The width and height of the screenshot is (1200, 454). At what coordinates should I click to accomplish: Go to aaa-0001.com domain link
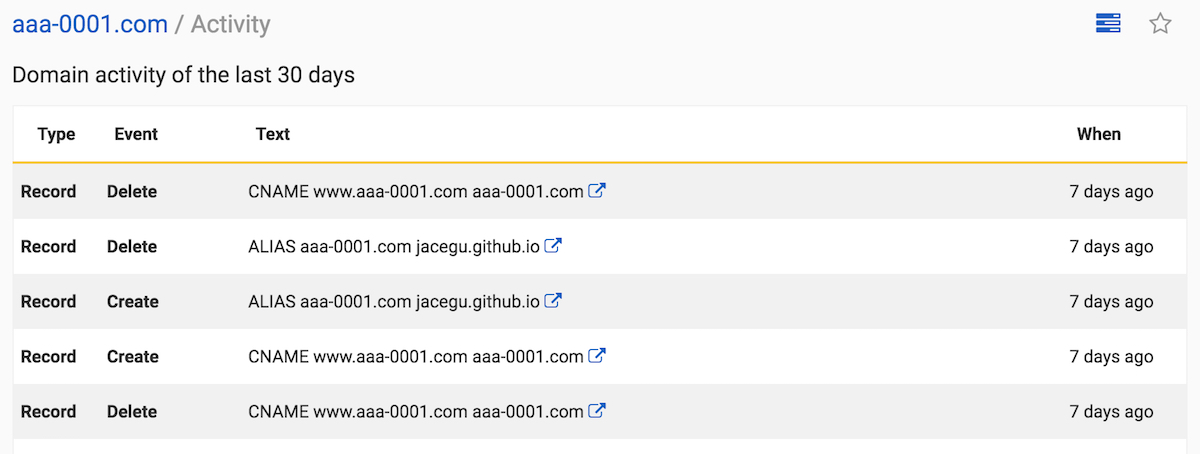click(x=90, y=24)
